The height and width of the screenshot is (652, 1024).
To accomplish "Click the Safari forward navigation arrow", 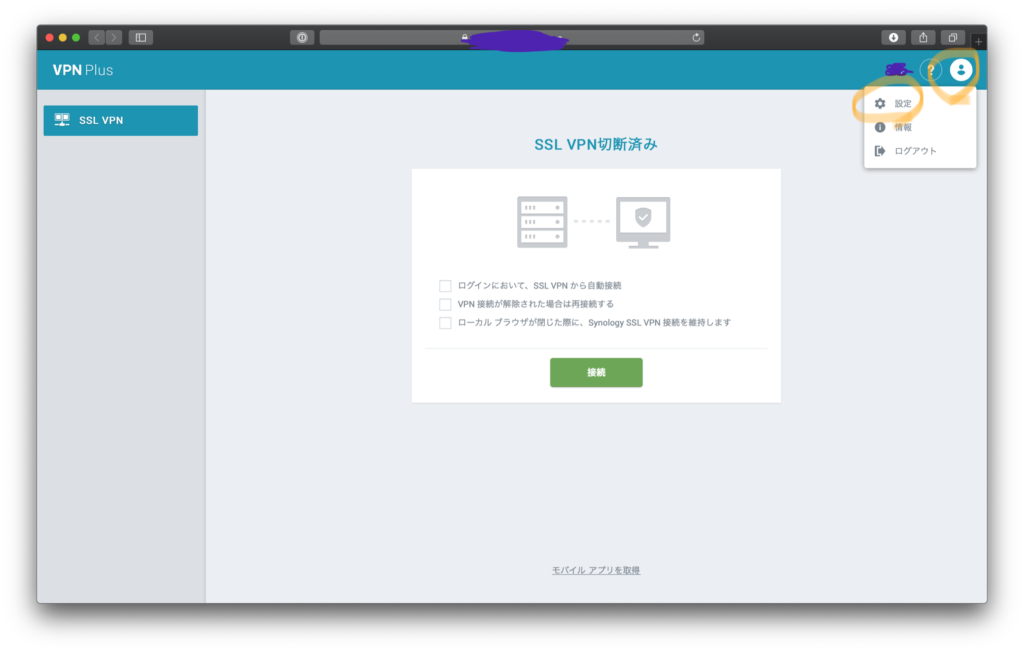I will point(114,37).
